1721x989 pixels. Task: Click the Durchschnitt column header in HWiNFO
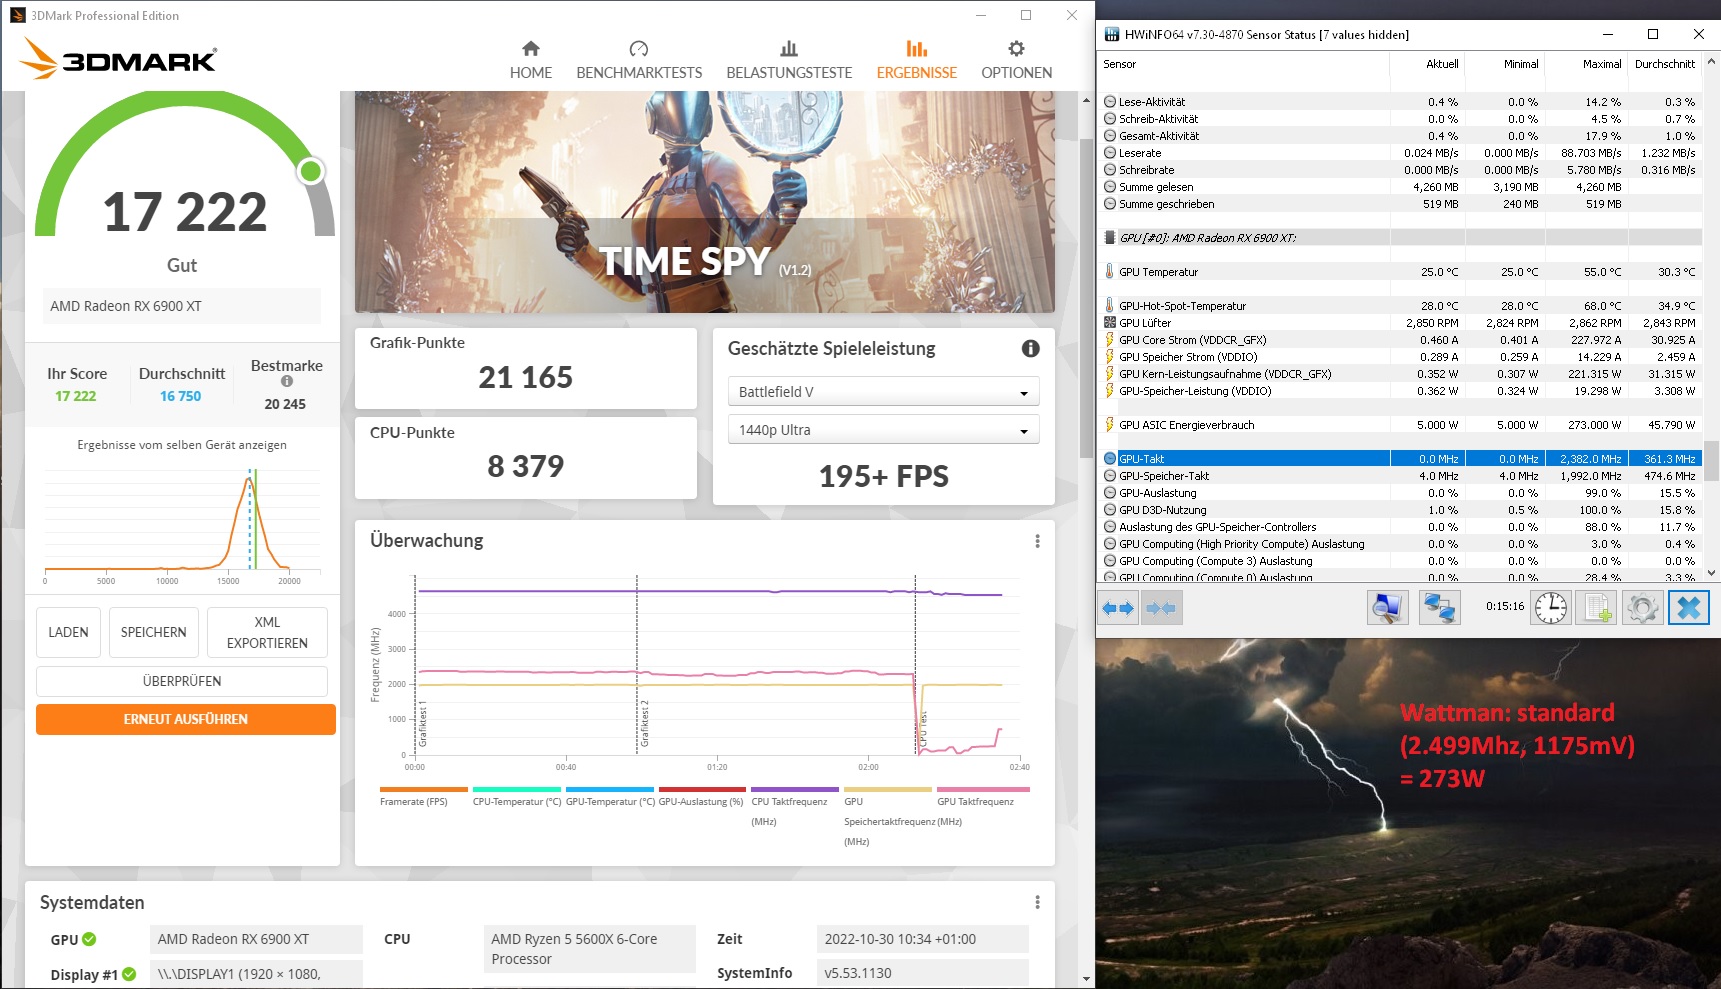[x=1665, y=64]
